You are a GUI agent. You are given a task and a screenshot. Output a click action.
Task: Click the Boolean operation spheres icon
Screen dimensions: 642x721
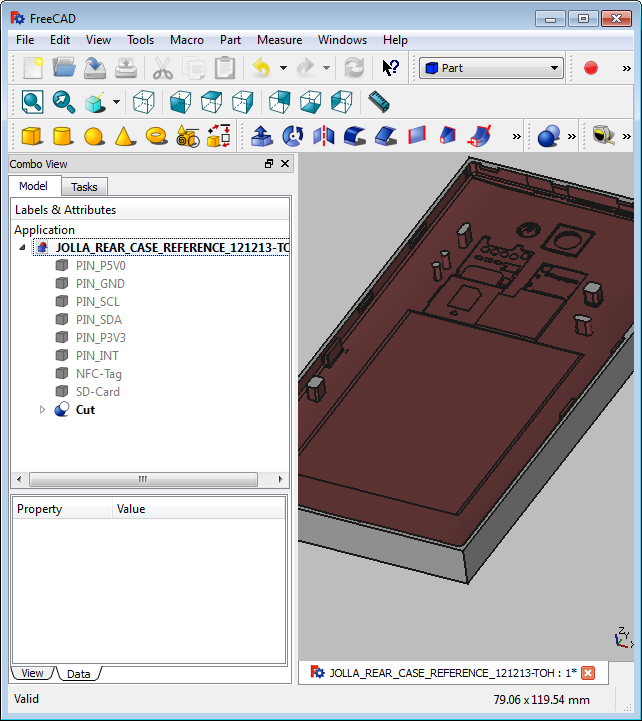pyautogui.click(x=549, y=136)
